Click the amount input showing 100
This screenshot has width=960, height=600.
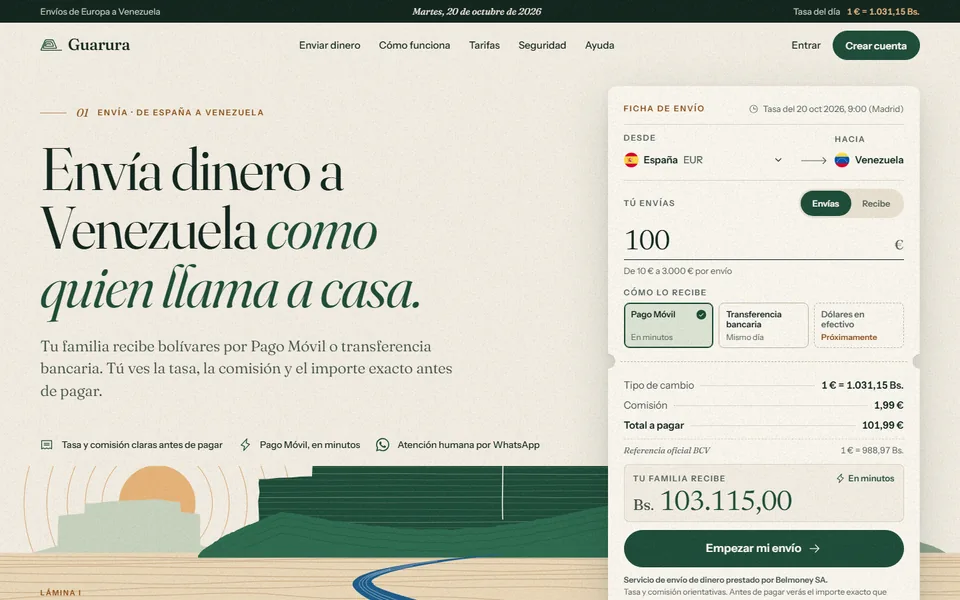756,241
